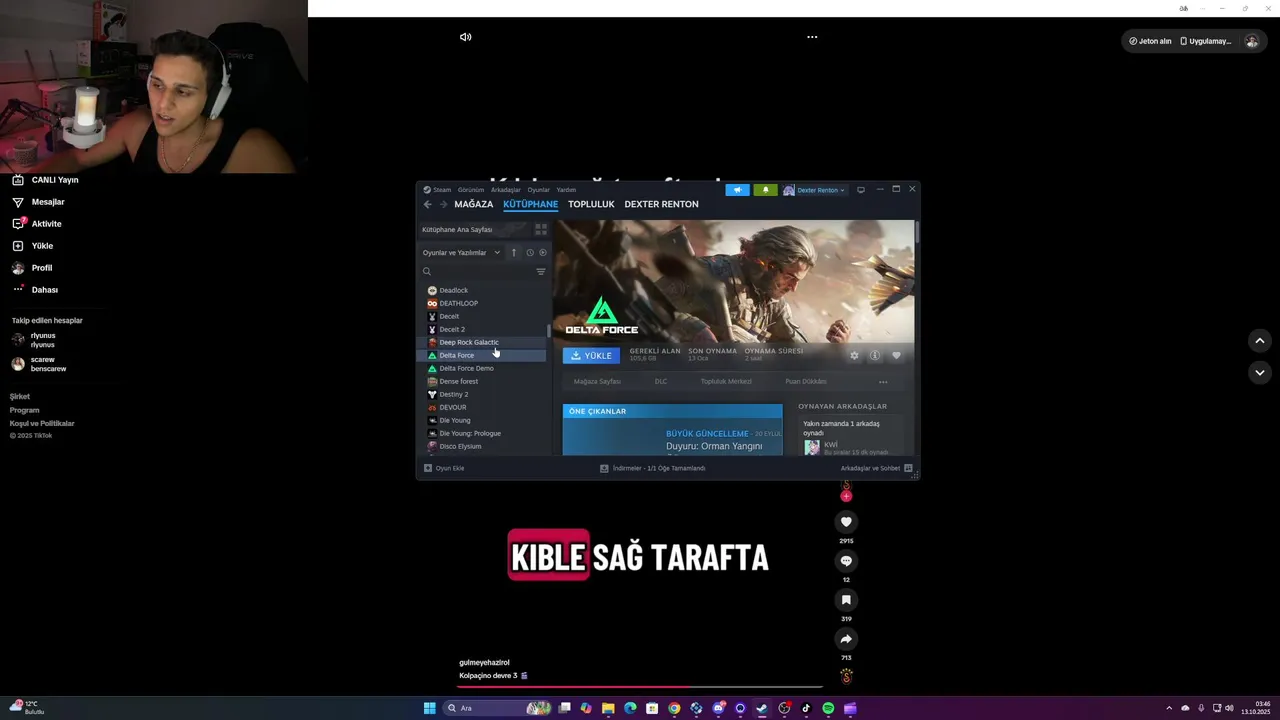Screen dimensions: 1280x720
Task: Open the Arkadaşlar menu
Action: click(x=506, y=190)
